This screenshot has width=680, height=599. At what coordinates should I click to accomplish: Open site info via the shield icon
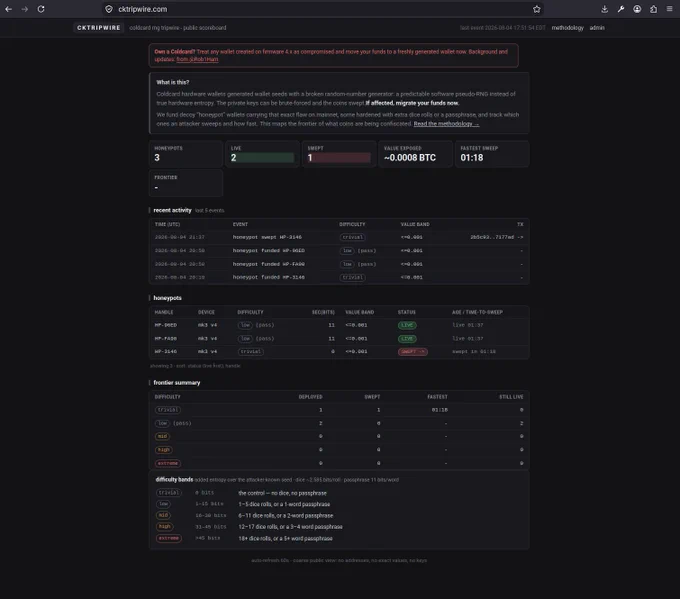pos(109,9)
